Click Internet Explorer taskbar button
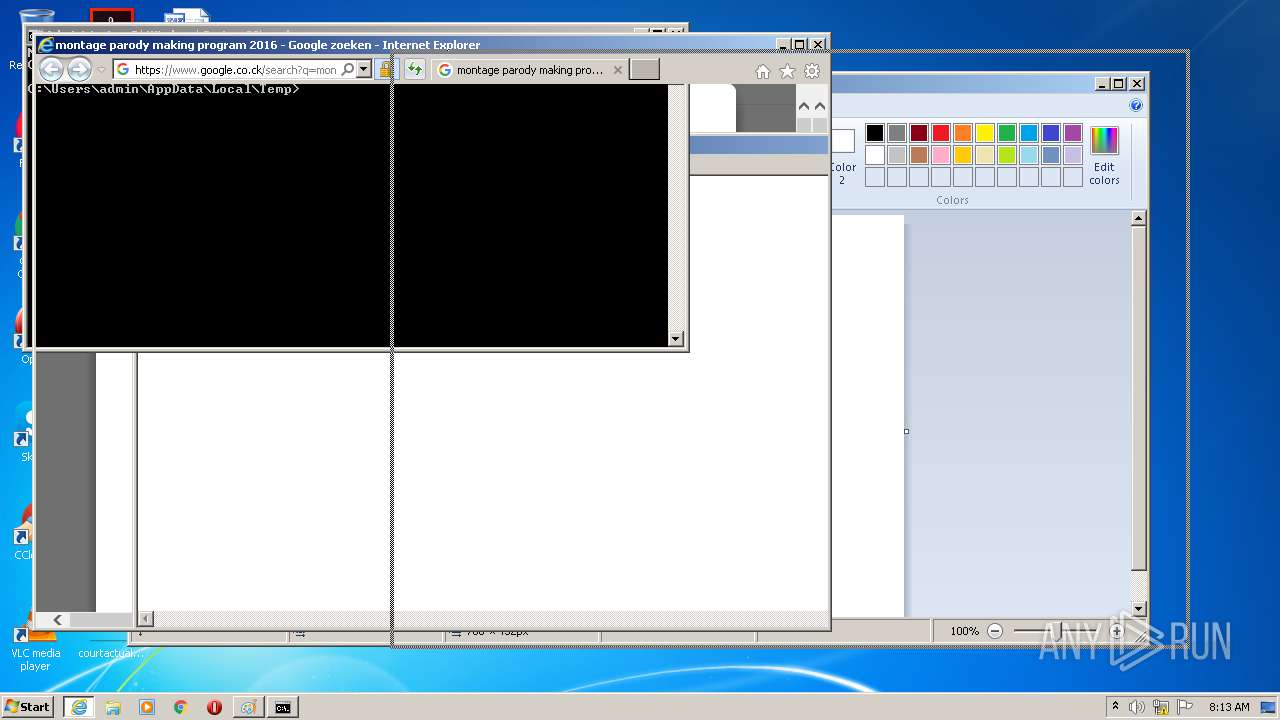The height and width of the screenshot is (720, 1280). [79, 707]
